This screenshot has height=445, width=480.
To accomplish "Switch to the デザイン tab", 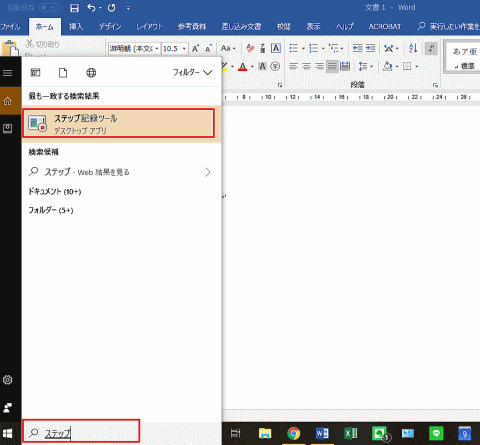I will click(x=110, y=27).
